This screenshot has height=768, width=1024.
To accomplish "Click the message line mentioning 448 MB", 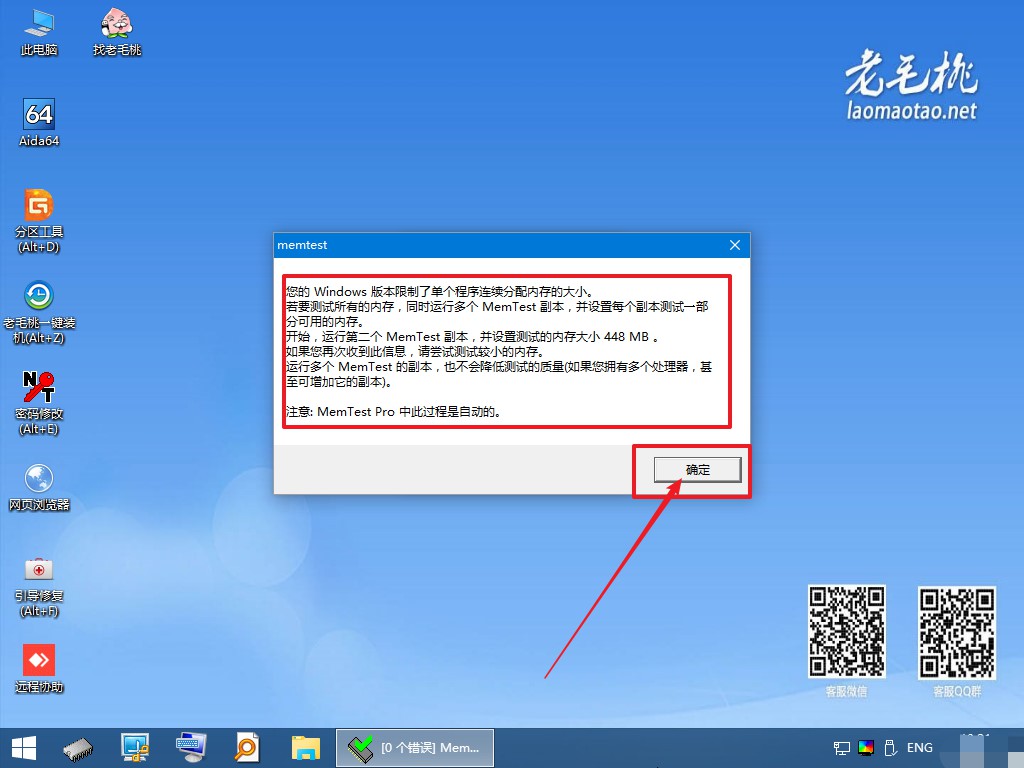I will 472,337.
